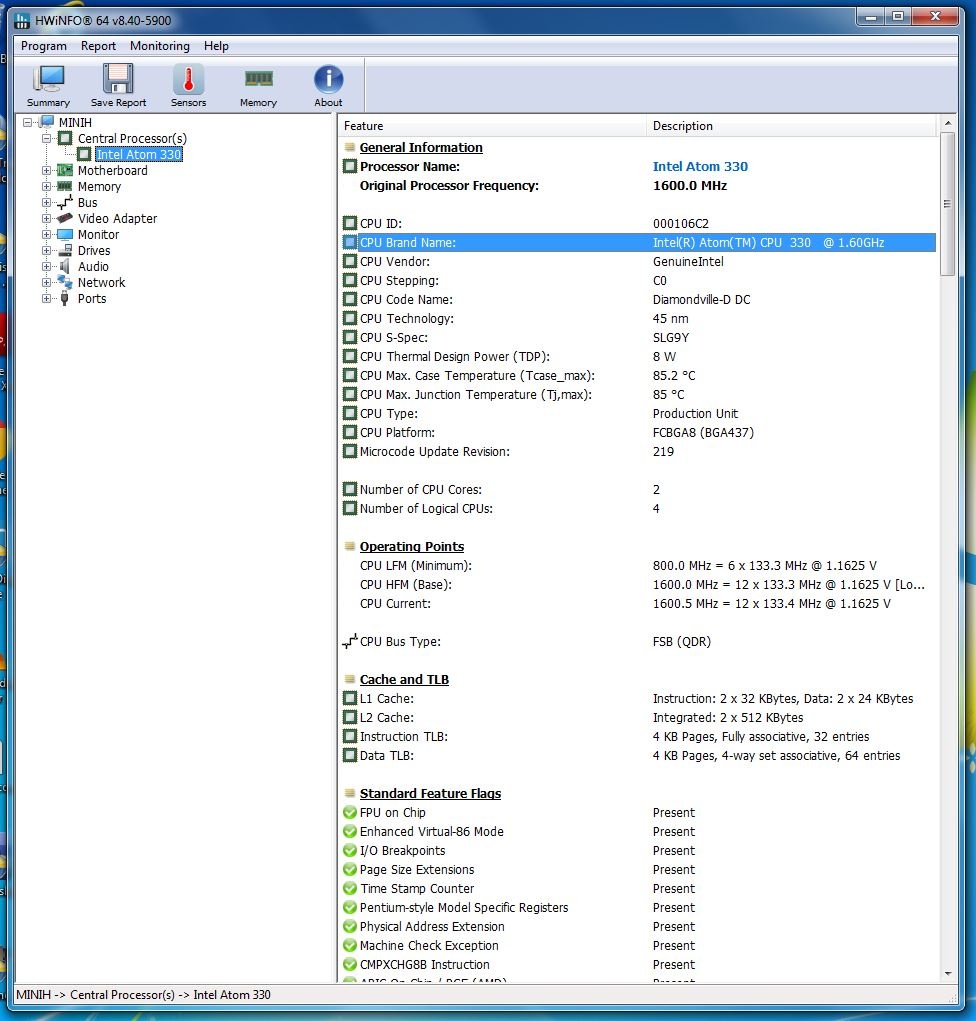This screenshot has width=976, height=1021.
Task: Select the Instruction TLB row
Action: point(638,736)
